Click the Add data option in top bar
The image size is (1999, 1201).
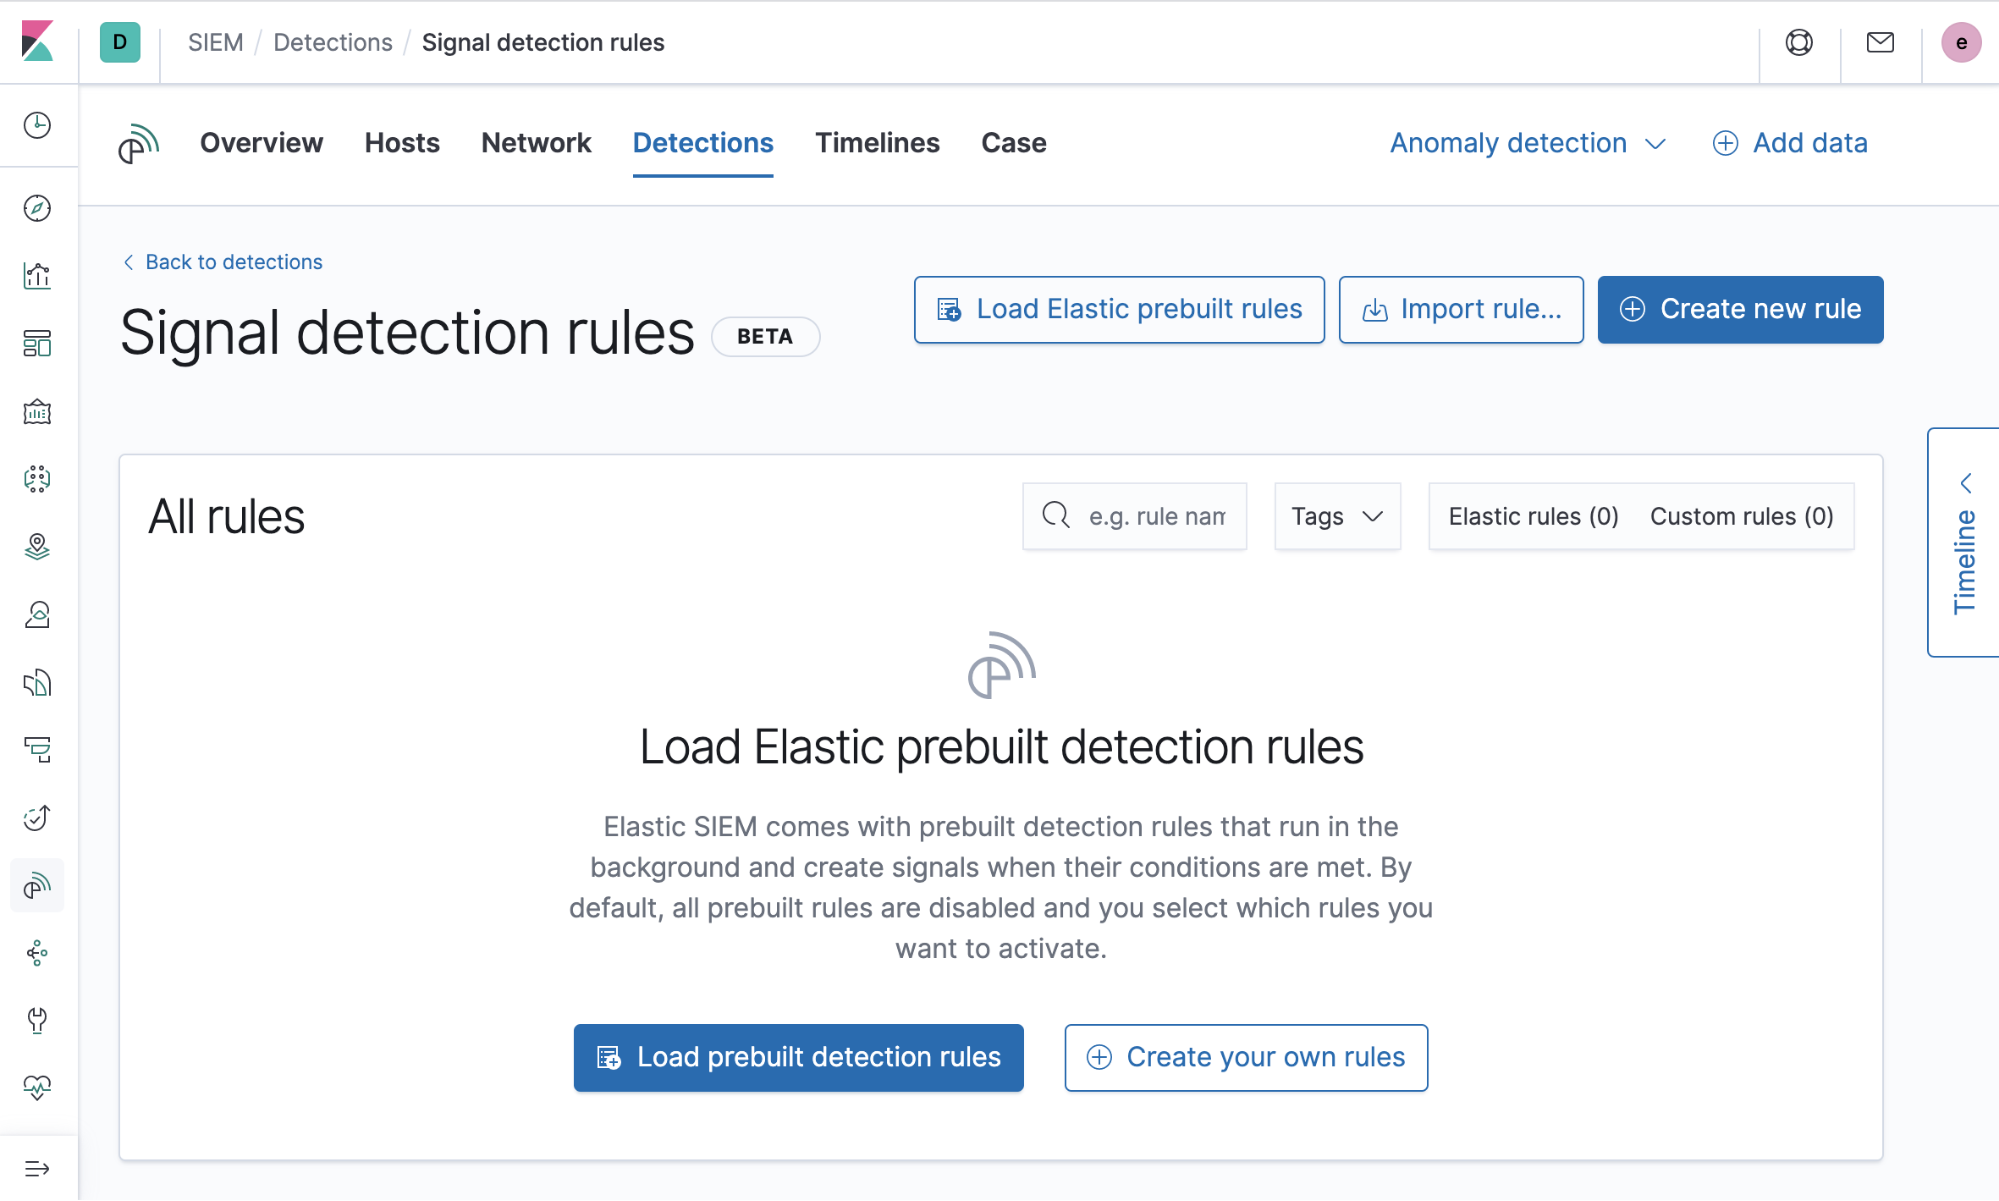1789,143
